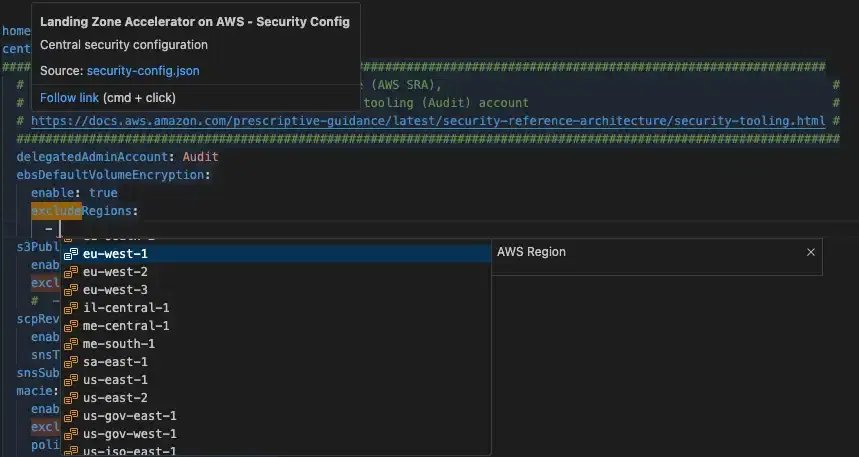Screen dimensions: 859x457
Task: Click the Follow link text in hover tooltip
Action: tap(69, 98)
